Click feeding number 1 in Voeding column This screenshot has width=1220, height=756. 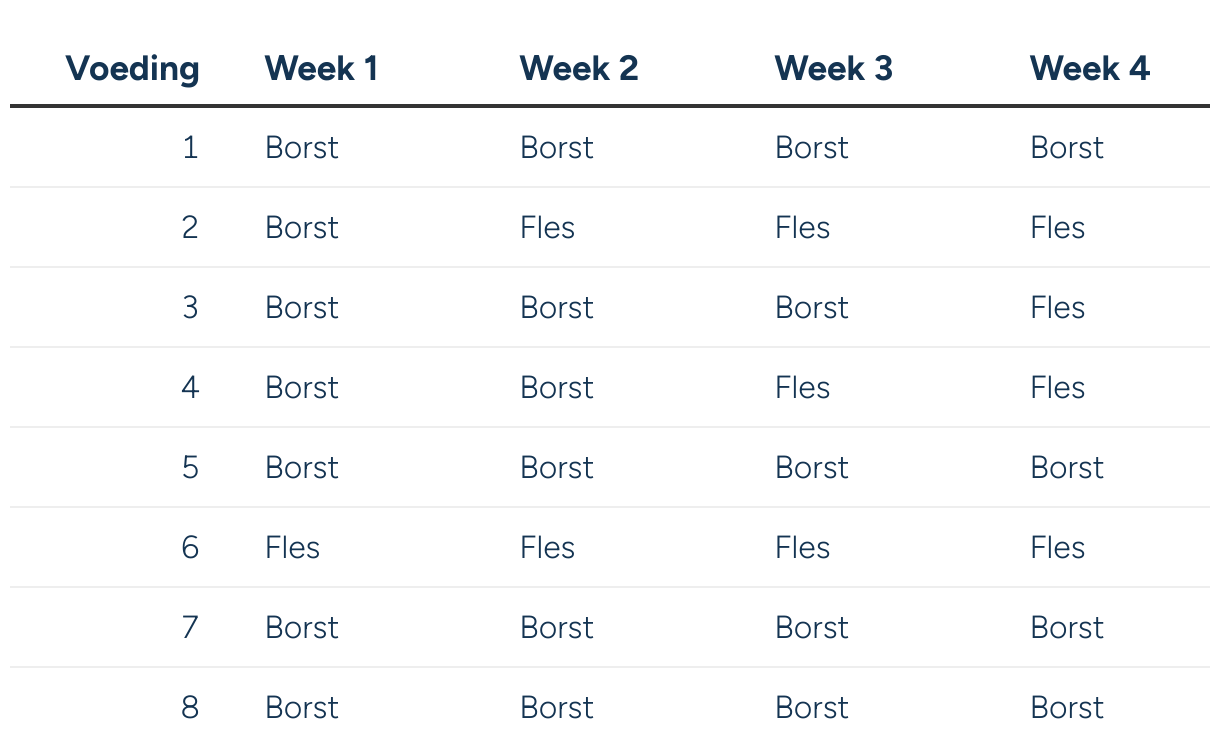point(190,148)
